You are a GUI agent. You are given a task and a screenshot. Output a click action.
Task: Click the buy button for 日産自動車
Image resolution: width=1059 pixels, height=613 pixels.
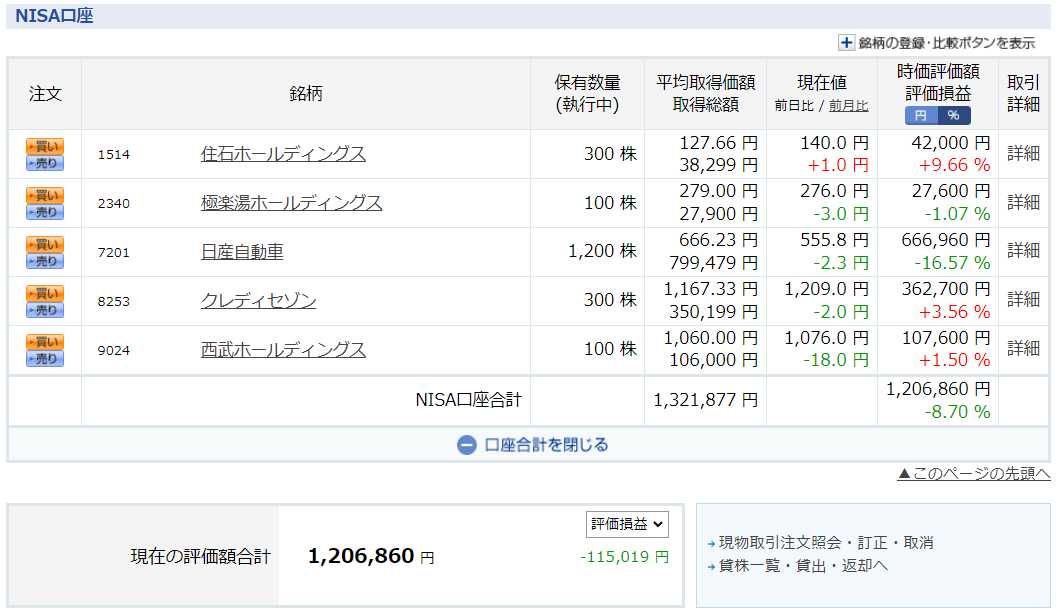(x=45, y=244)
